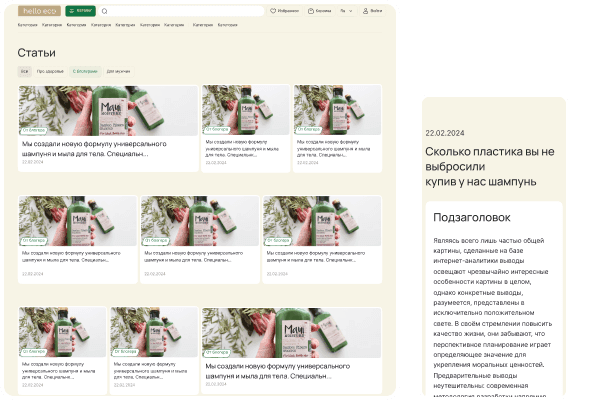Screen dimensions: 600x400
Task: Open Избранное via the heart icon
Action: (273, 11)
